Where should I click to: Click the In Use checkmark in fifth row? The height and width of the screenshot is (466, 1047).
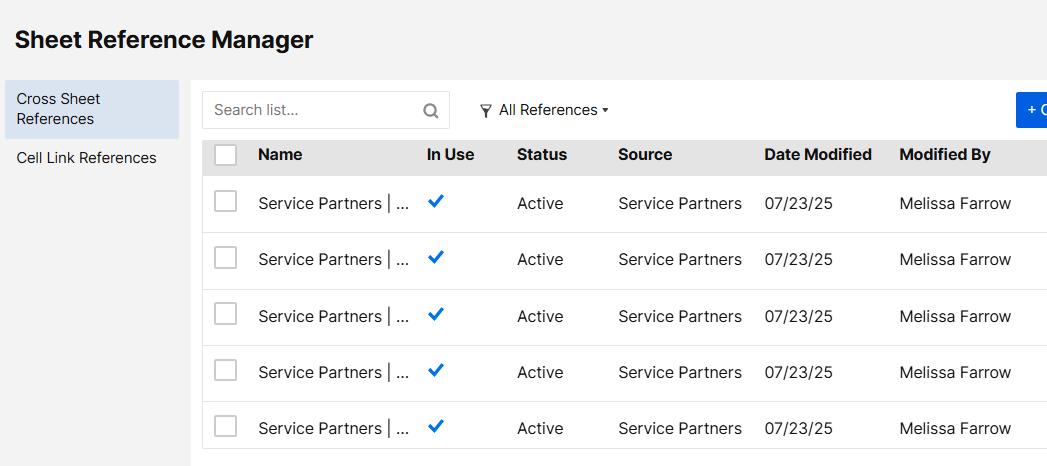pos(436,426)
